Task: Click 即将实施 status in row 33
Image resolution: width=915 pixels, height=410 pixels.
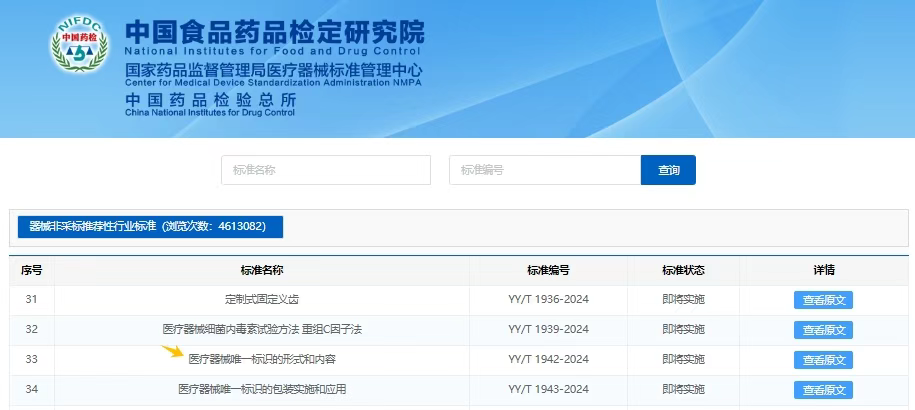Action: click(x=683, y=359)
